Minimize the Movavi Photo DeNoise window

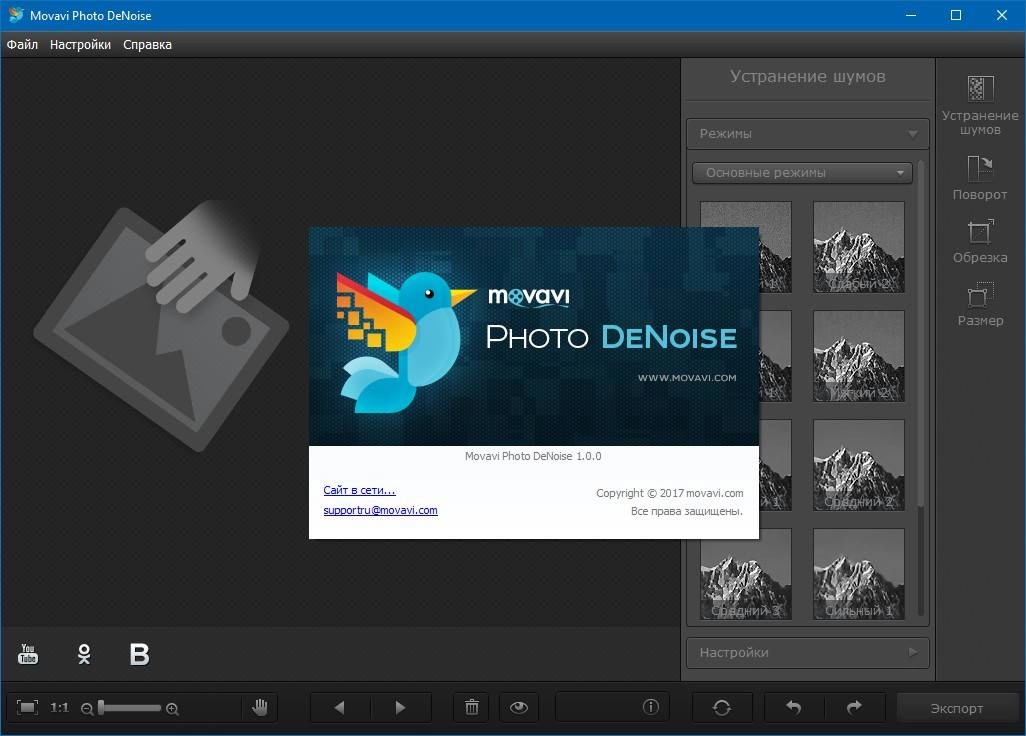pyautogui.click(x=911, y=15)
